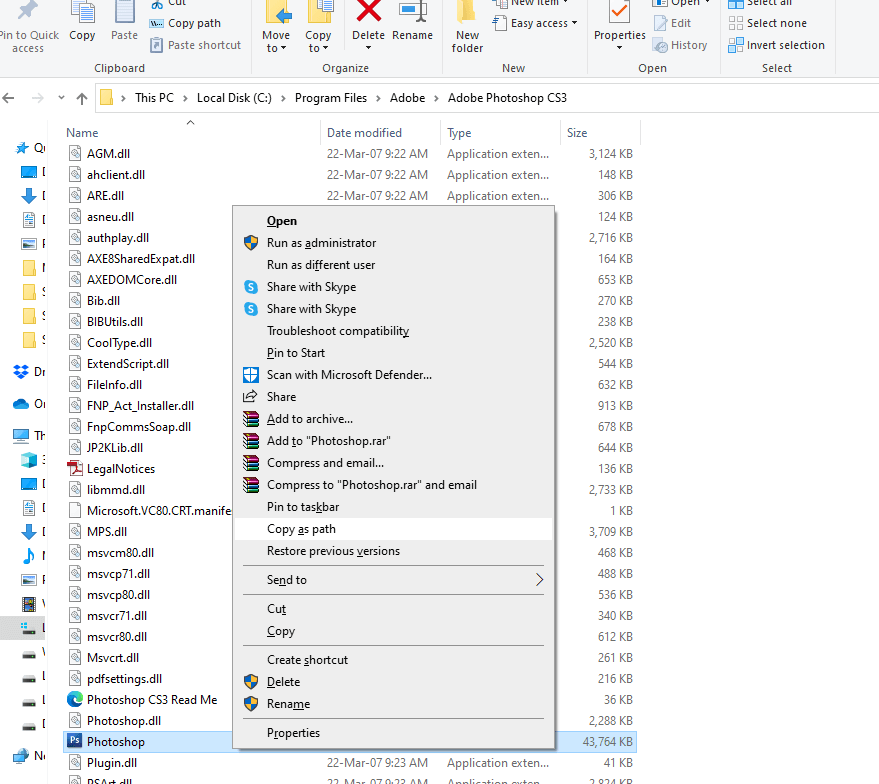Click the red Delete icon in ribbon
This screenshot has height=784, width=879.
coord(368,14)
